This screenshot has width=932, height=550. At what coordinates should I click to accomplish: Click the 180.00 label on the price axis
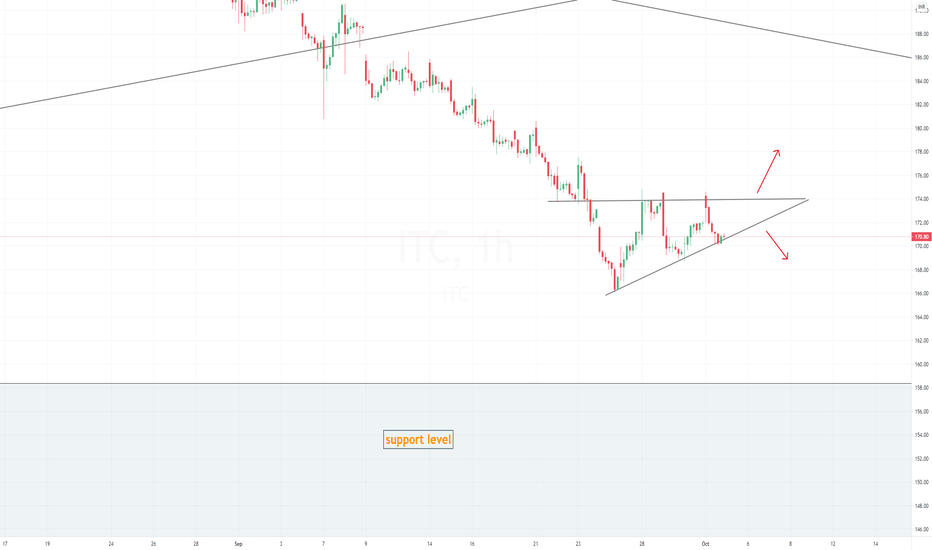pyautogui.click(x=921, y=128)
